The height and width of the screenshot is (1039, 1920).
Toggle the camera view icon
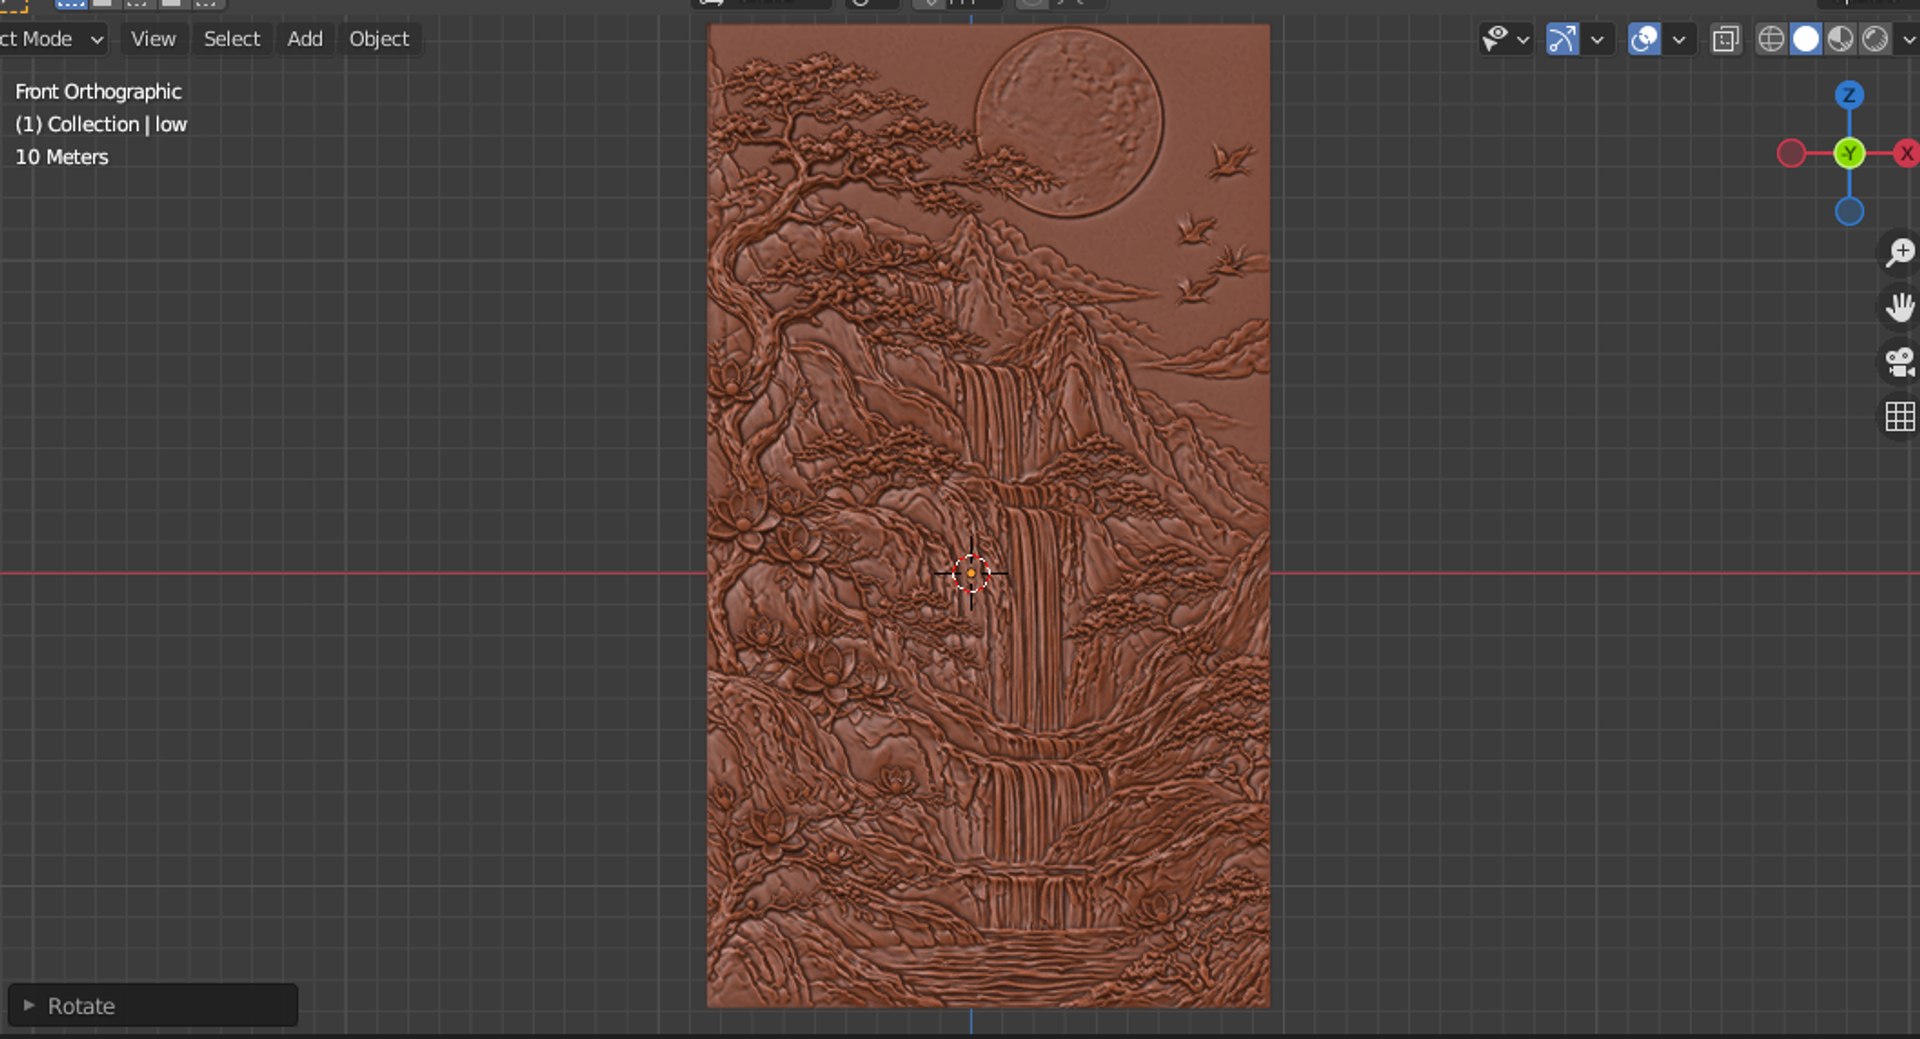[1899, 361]
